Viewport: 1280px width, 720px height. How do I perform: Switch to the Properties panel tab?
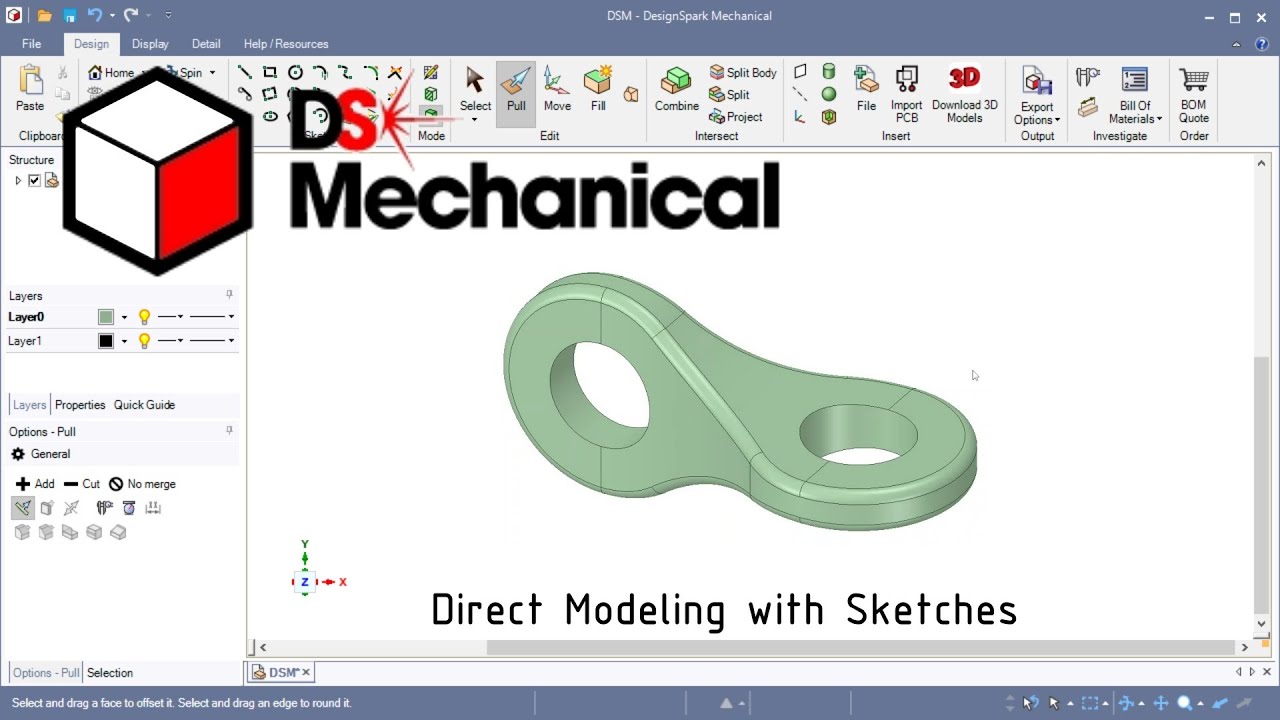click(80, 405)
